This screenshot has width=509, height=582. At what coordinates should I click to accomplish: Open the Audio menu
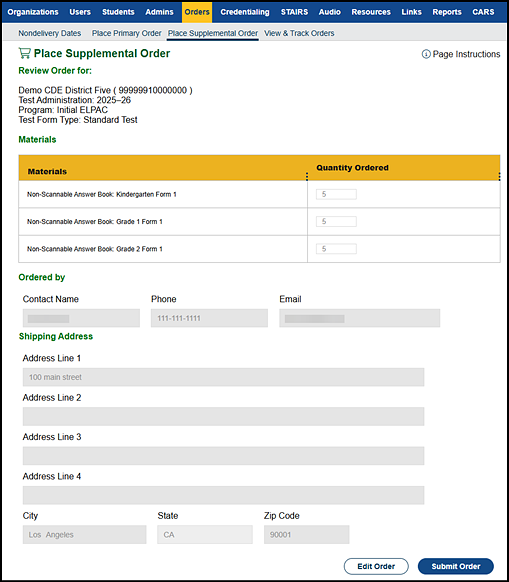(x=329, y=12)
